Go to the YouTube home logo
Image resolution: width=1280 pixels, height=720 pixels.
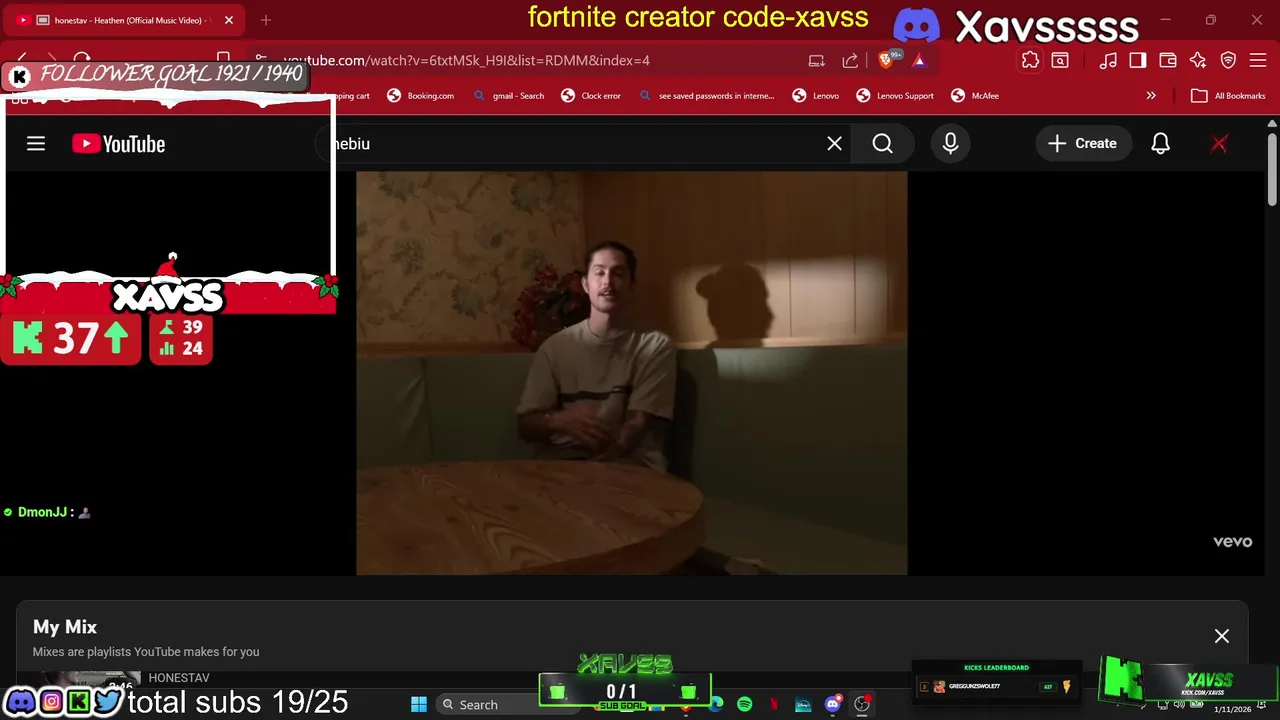pyautogui.click(x=118, y=144)
